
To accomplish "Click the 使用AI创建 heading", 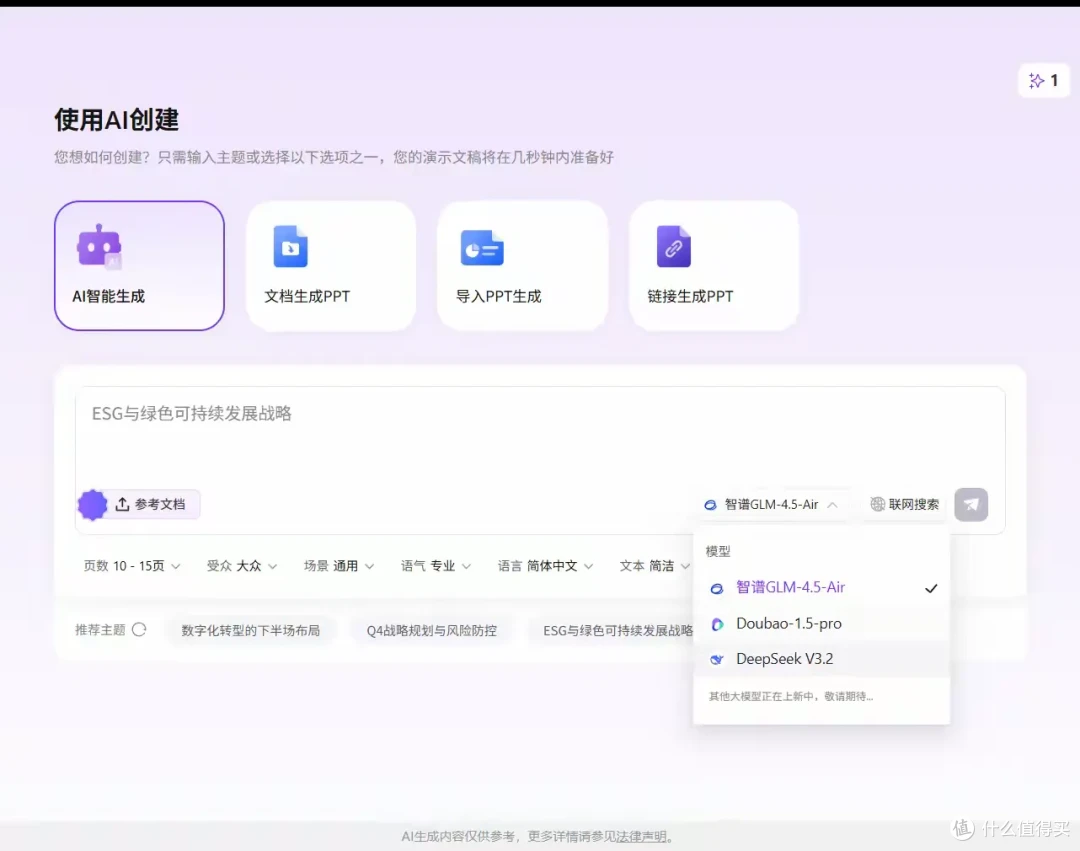I will 117,120.
